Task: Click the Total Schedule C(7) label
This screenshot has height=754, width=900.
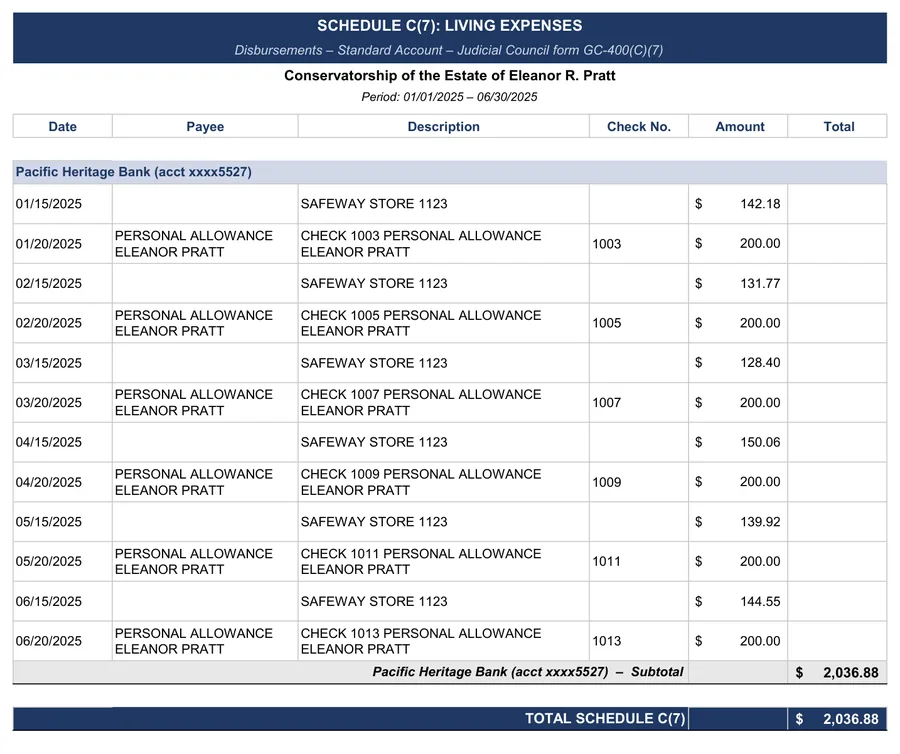Action: coord(605,718)
